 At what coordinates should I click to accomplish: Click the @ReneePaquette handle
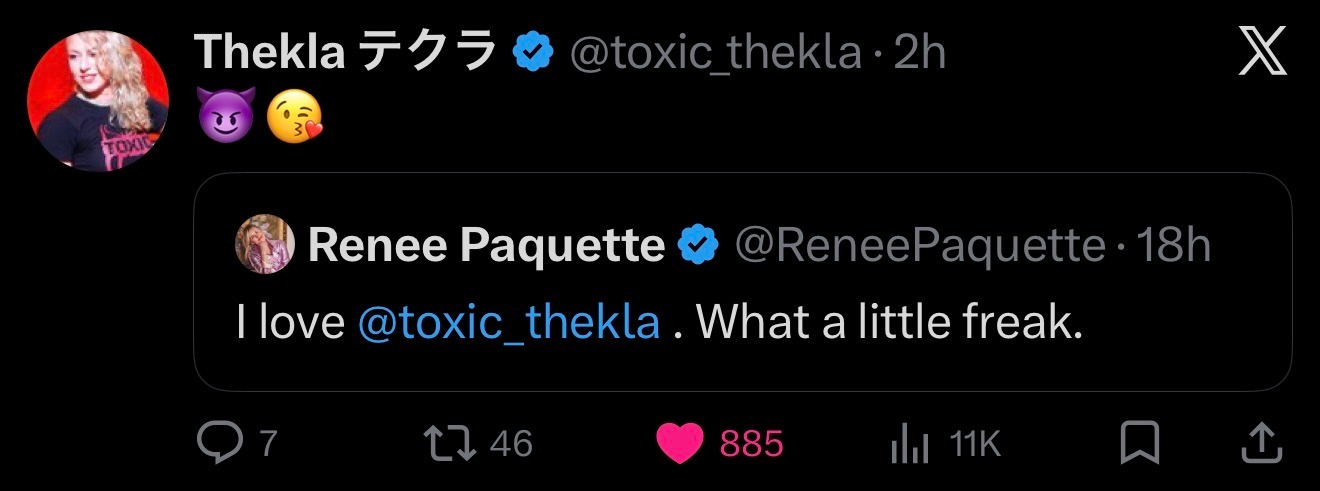(x=920, y=245)
